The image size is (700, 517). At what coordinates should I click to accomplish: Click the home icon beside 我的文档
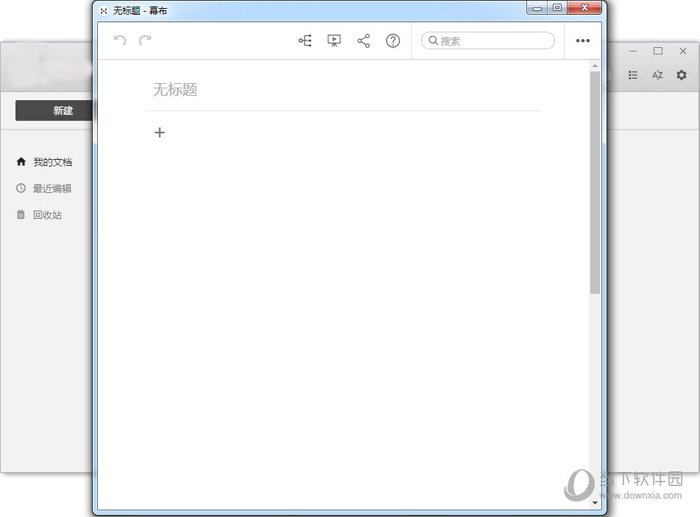pyautogui.click(x=21, y=162)
